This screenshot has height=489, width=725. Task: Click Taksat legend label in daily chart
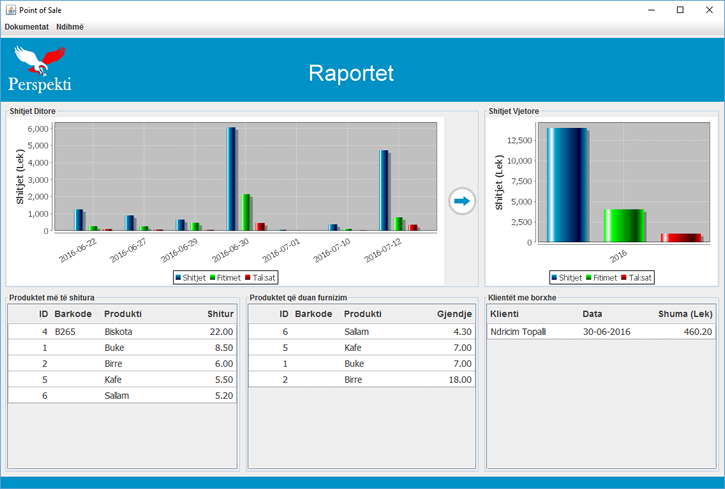coord(264,277)
